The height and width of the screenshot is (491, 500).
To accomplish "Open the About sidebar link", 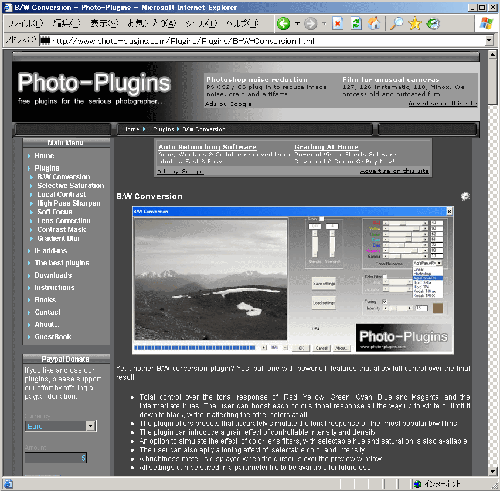I will click(x=47, y=324).
